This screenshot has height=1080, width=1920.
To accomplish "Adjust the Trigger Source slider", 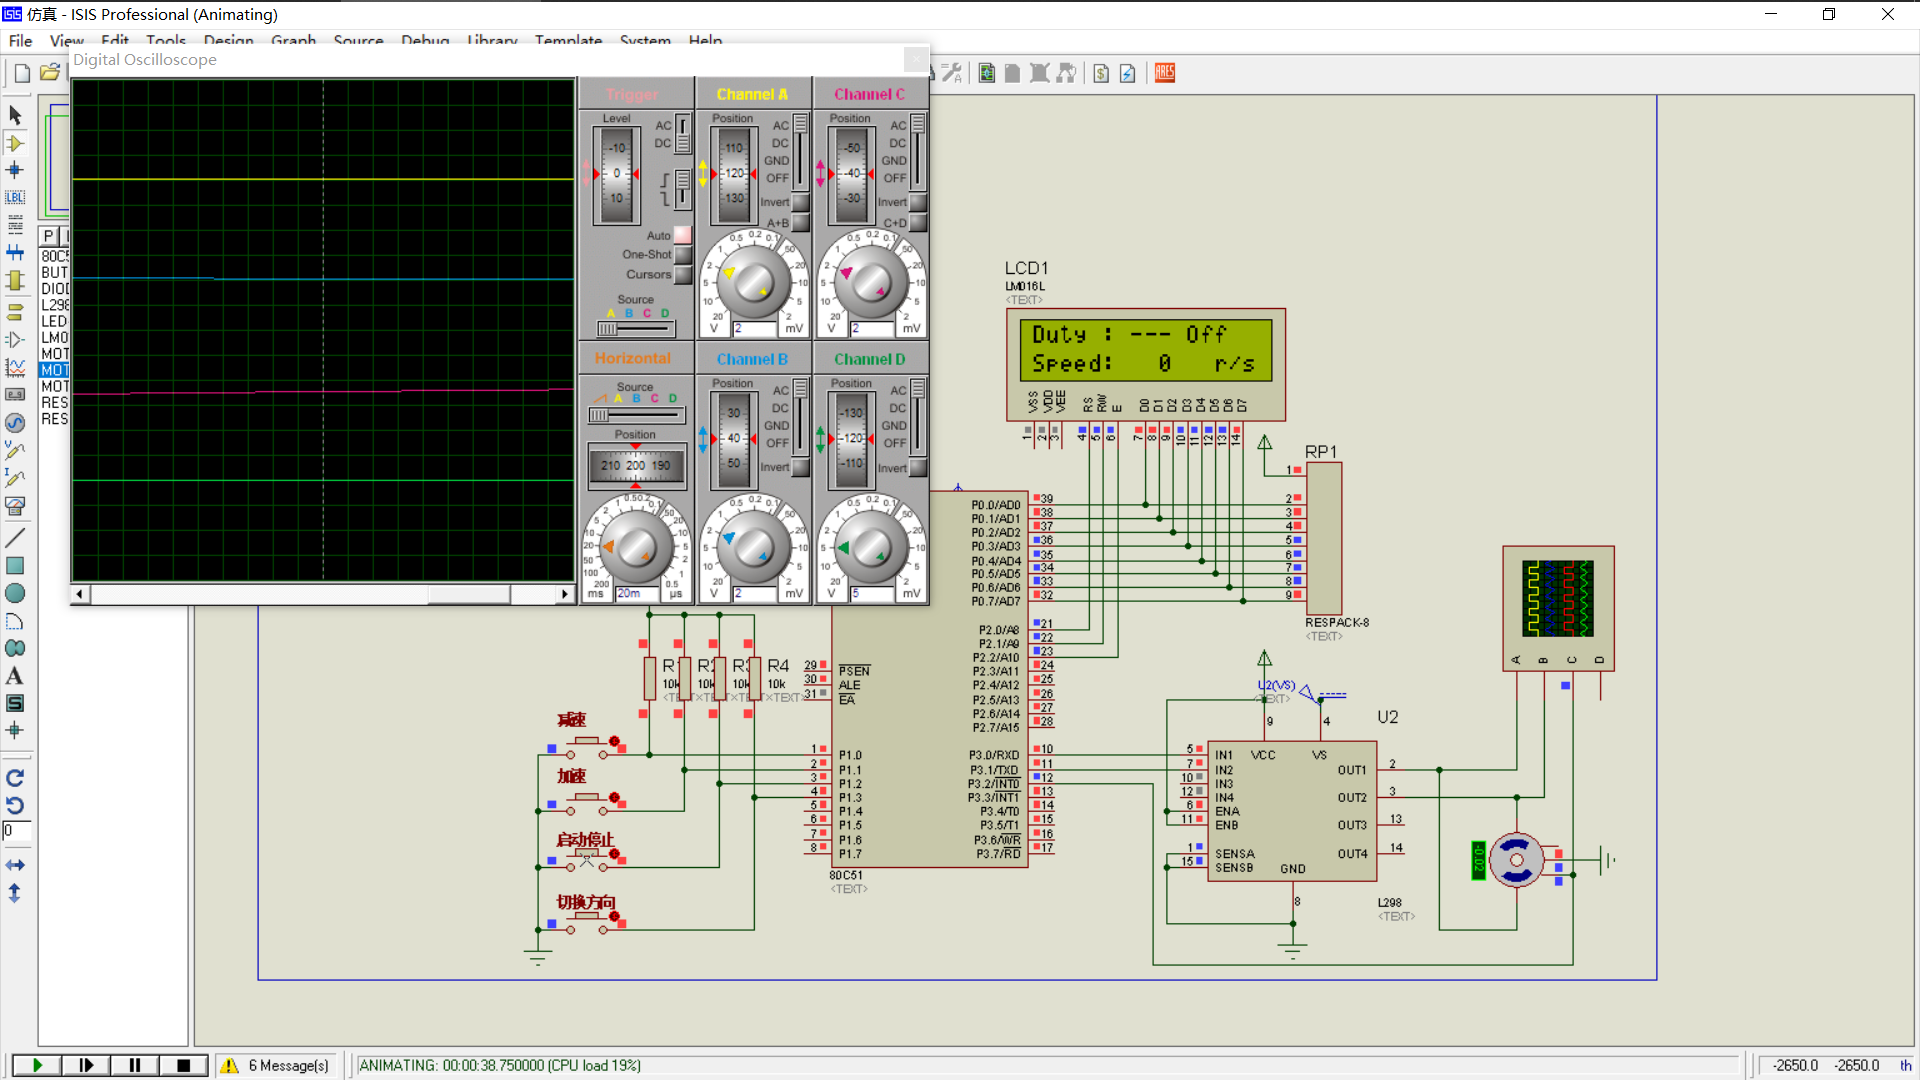I will (x=636, y=328).
